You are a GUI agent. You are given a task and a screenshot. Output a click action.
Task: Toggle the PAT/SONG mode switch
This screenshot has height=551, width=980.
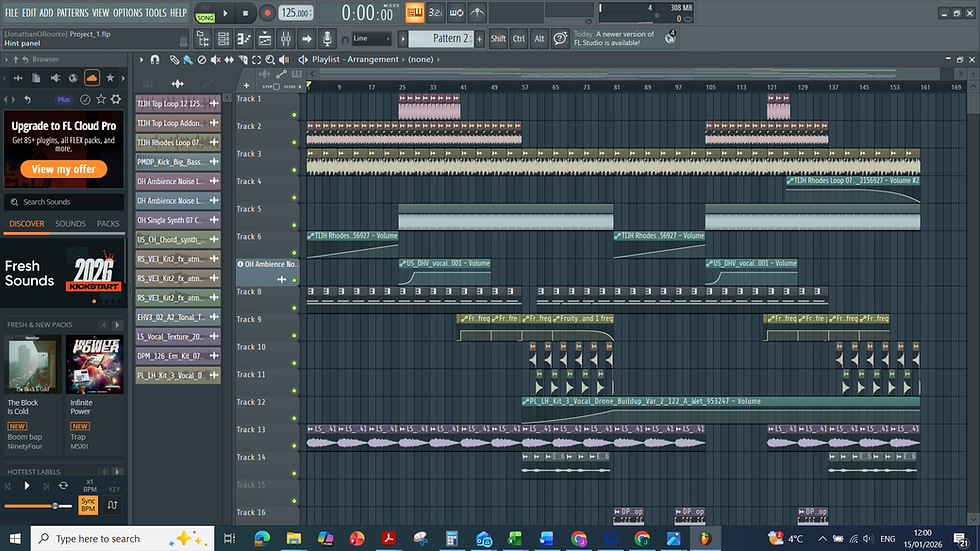[x=205, y=13]
